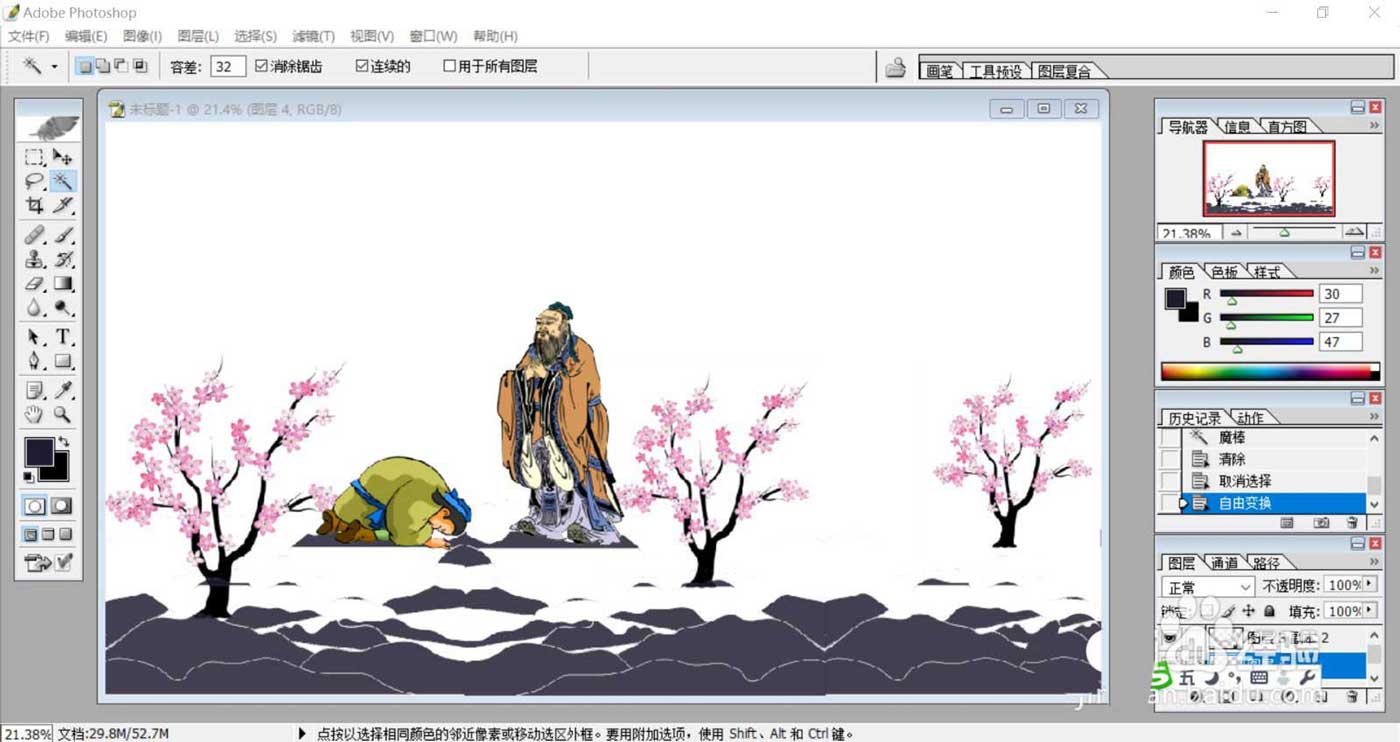Select the Type tool

click(63, 337)
